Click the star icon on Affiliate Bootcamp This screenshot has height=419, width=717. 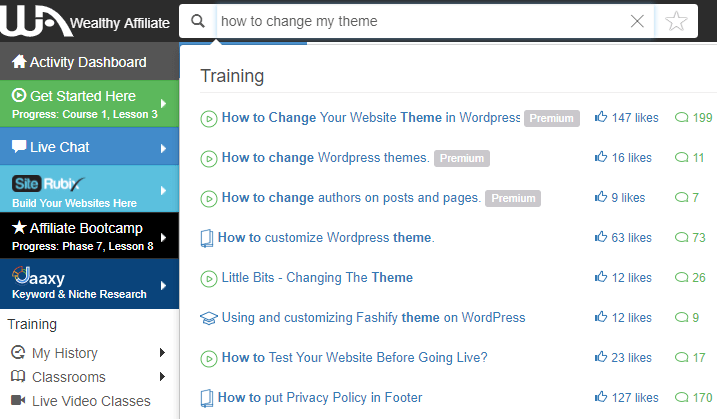[19, 227]
